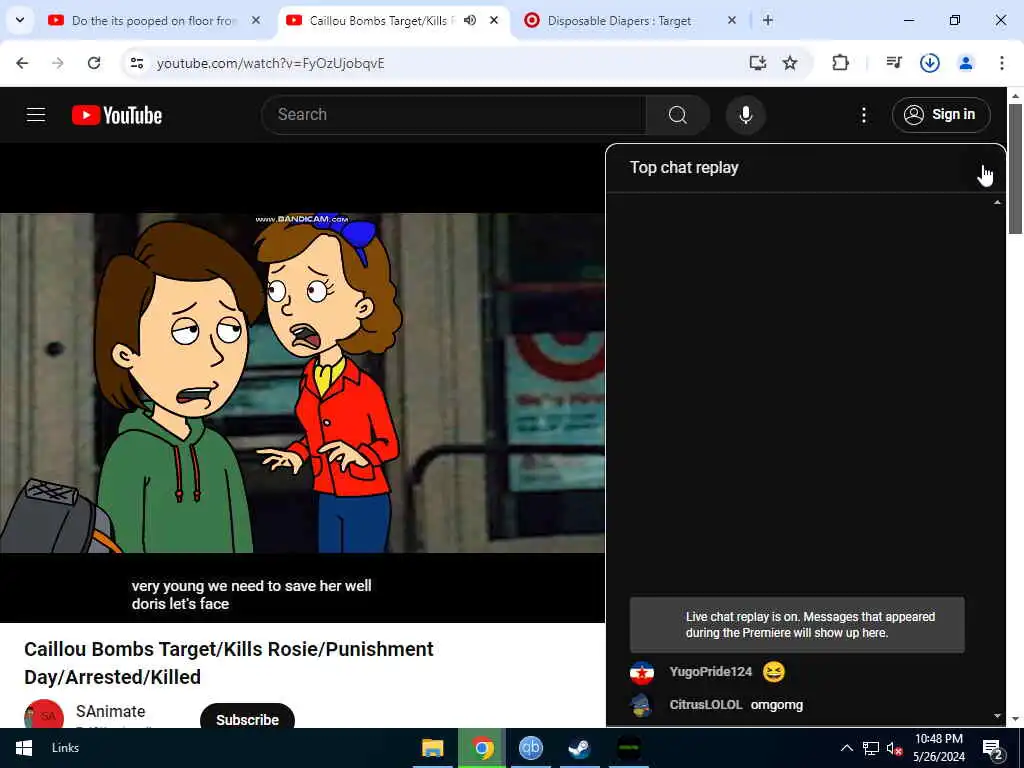Open clock showing 10:48 PM
1024x768 pixels.
coord(938,748)
